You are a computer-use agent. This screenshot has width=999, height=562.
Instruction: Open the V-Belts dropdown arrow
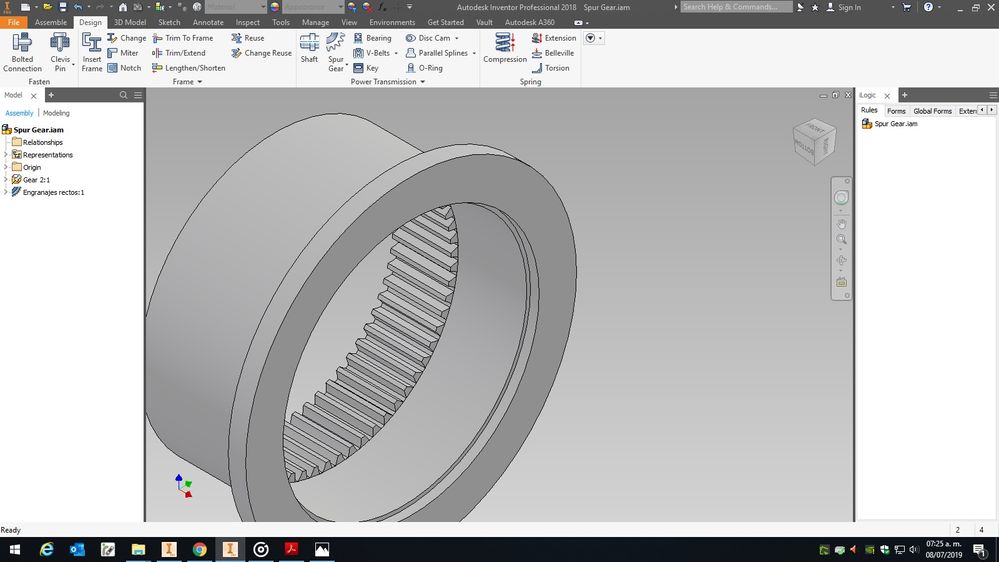click(396, 54)
